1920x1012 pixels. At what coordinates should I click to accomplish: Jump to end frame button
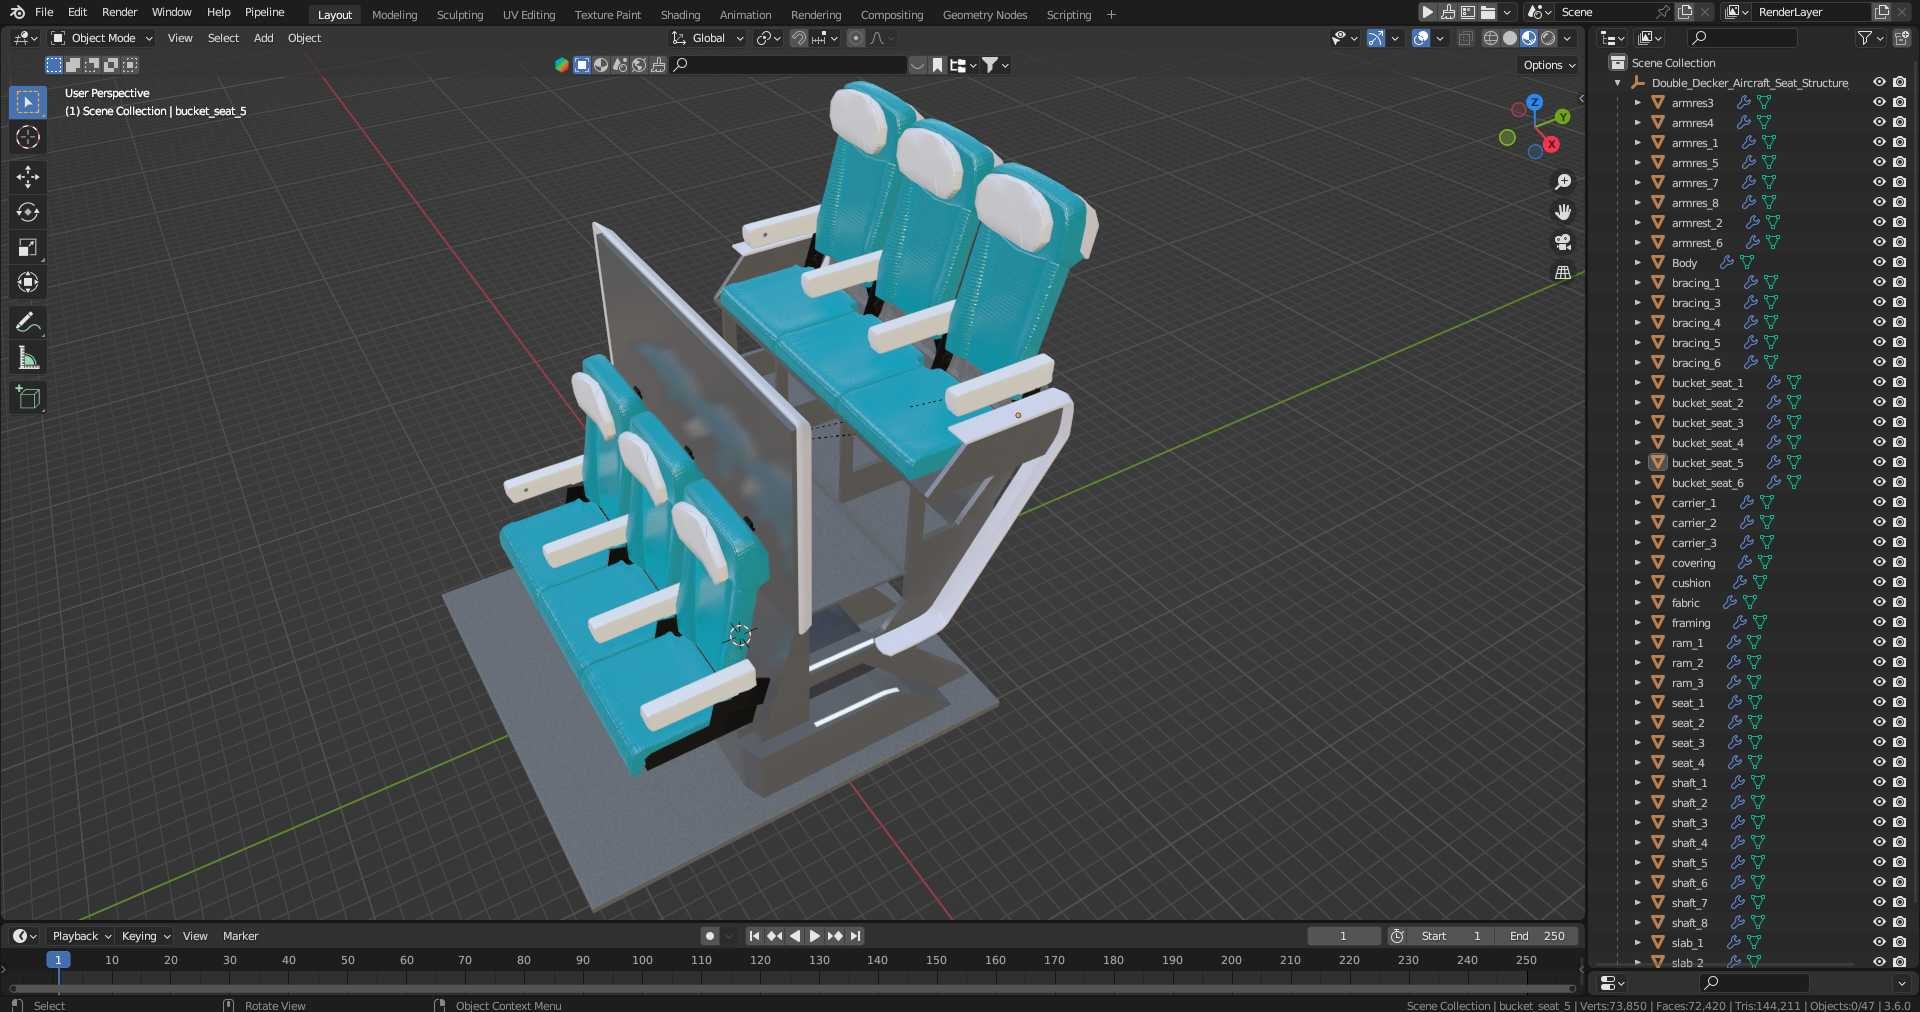click(855, 936)
